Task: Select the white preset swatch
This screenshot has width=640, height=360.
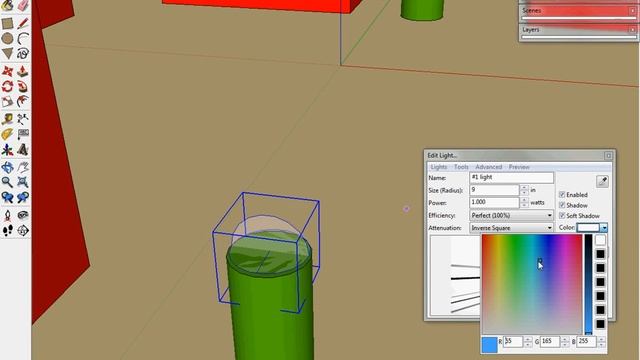Action: pos(600,240)
